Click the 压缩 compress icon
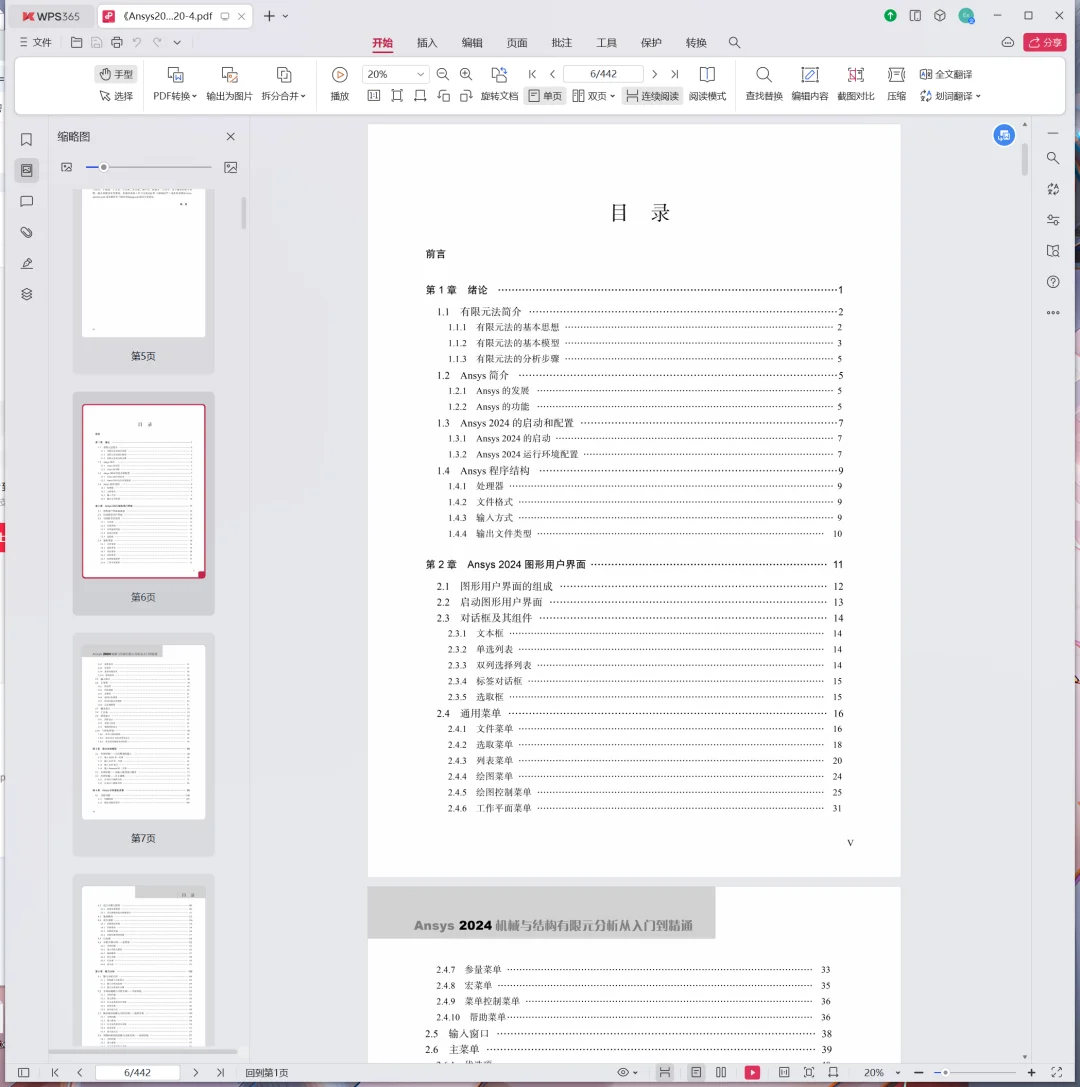Viewport: 1080px width, 1087px height. [x=896, y=75]
